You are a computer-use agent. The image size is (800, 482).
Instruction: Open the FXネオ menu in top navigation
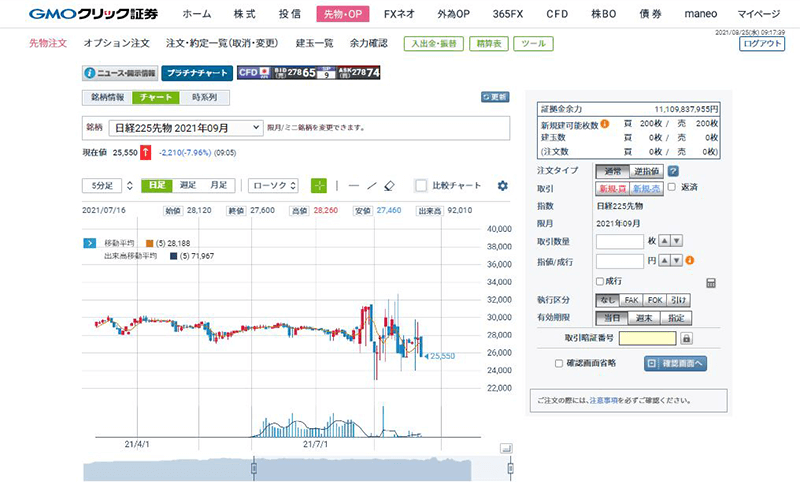399,15
